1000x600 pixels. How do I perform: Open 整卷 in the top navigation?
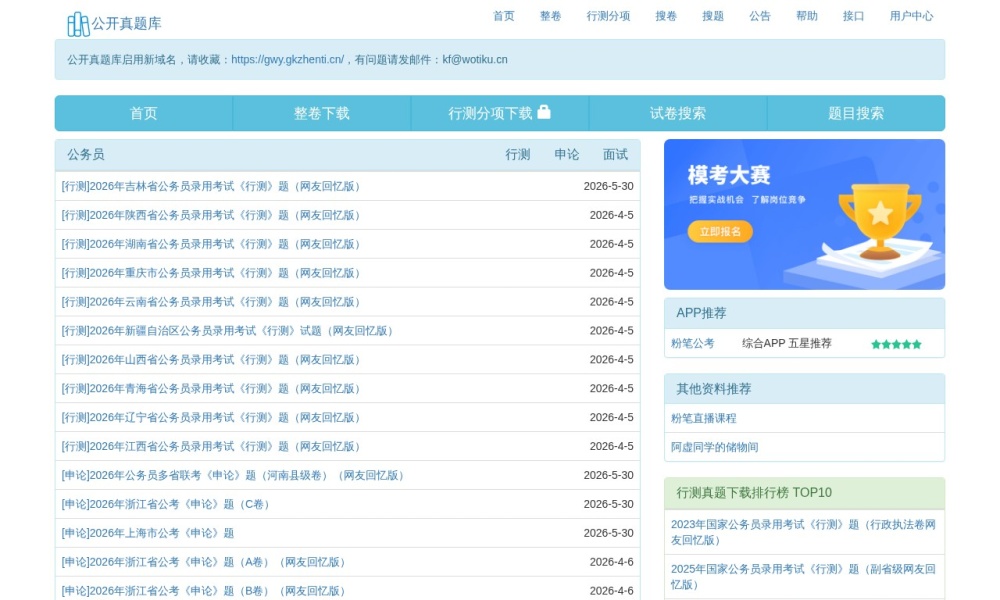pos(550,16)
